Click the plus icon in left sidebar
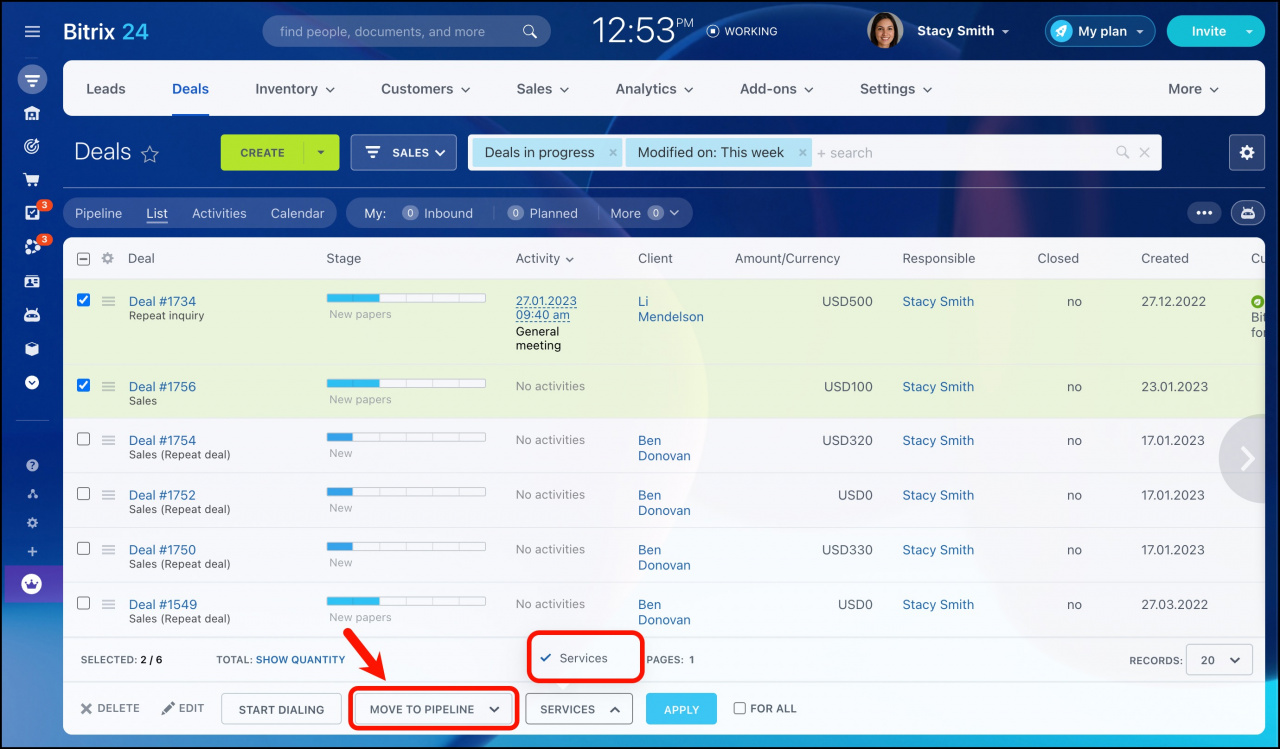The height and width of the screenshot is (749, 1280). (32, 552)
